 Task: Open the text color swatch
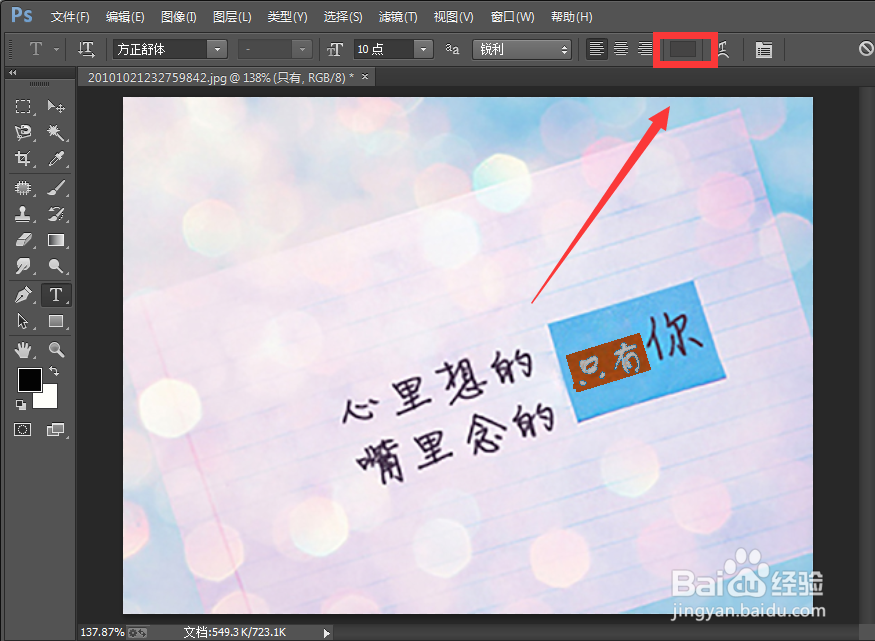683,49
